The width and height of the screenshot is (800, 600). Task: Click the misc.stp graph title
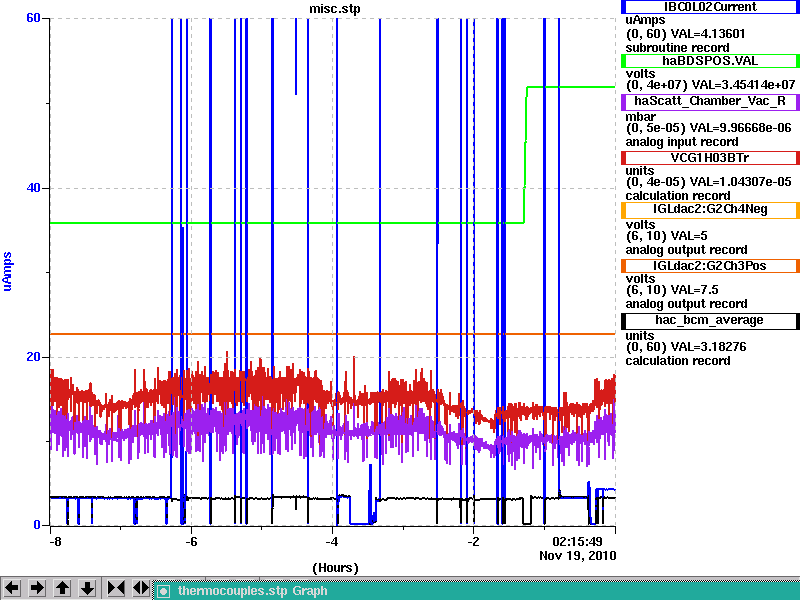[x=335, y=9]
